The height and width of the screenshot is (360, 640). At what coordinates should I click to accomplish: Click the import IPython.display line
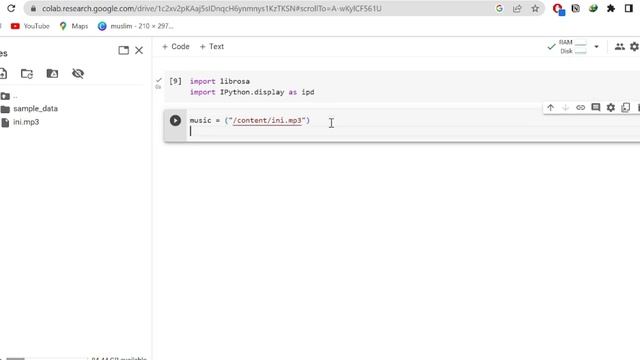252,92
